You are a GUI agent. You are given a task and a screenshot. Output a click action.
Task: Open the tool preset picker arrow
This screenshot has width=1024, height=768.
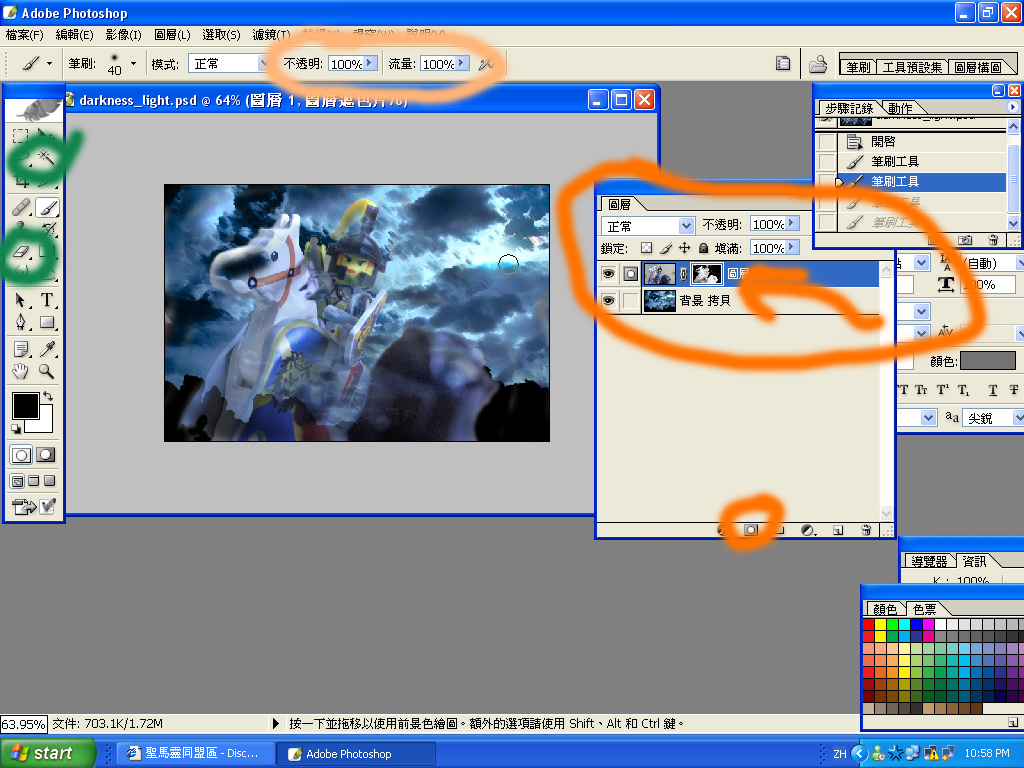[50, 63]
